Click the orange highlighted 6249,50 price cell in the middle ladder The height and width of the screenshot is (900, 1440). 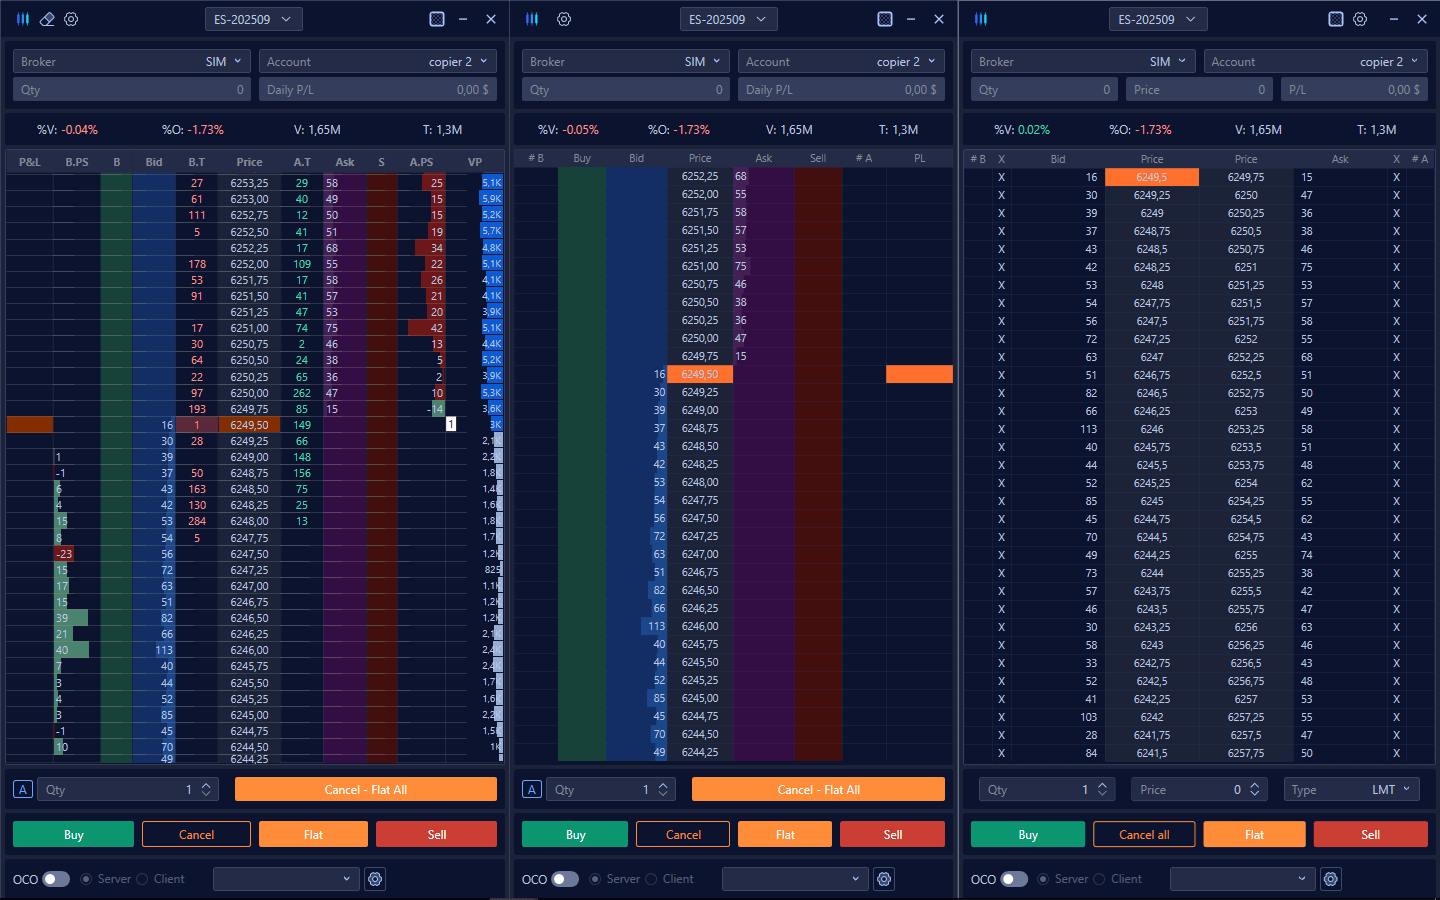pos(700,374)
